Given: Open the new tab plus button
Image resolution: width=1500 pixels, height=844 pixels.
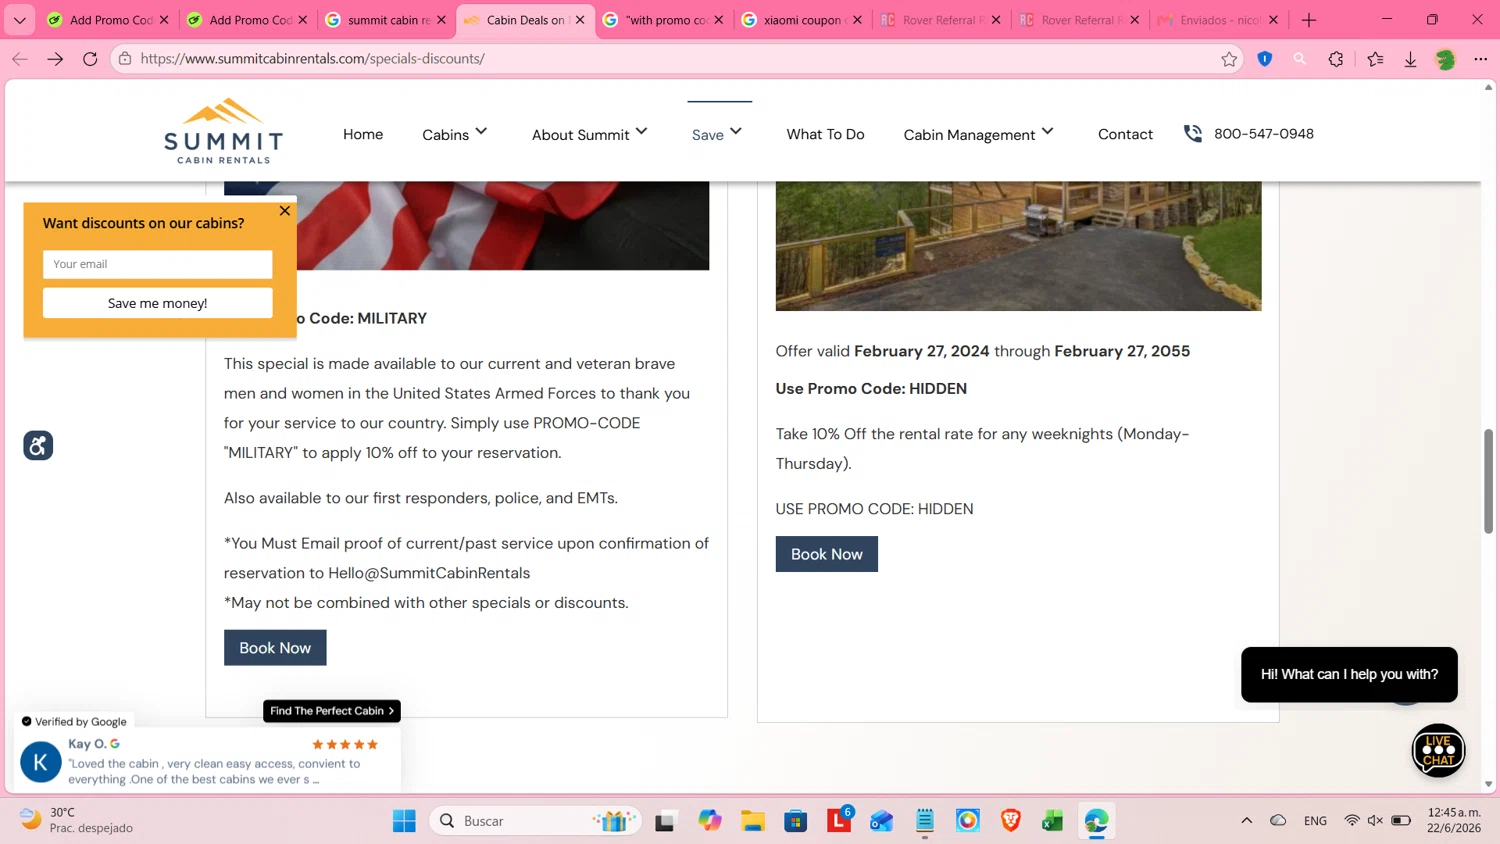Looking at the screenshot, I should 1309,20.
